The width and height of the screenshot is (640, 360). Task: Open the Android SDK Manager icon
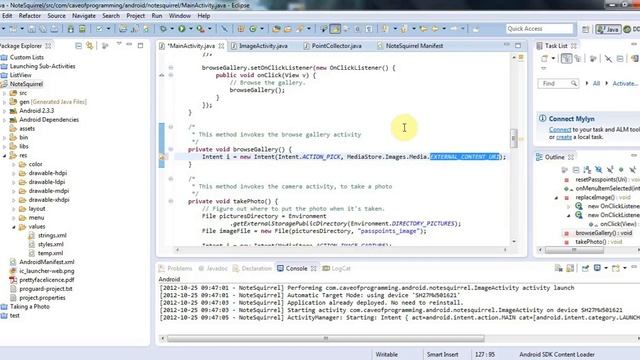click(71, 29)
